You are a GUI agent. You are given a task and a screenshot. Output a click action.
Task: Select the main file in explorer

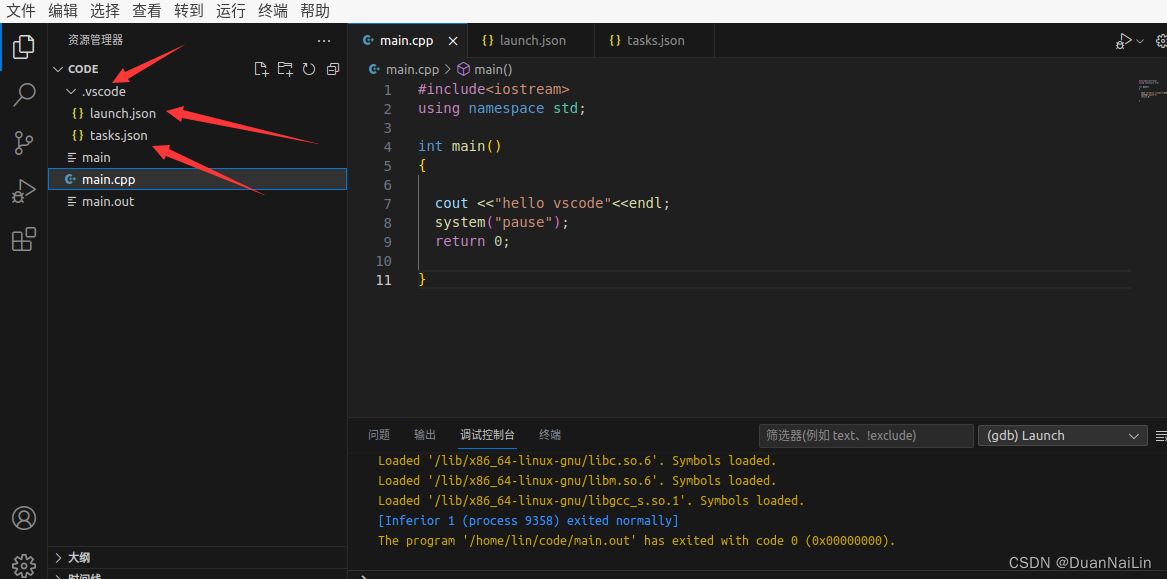(197, 158)
